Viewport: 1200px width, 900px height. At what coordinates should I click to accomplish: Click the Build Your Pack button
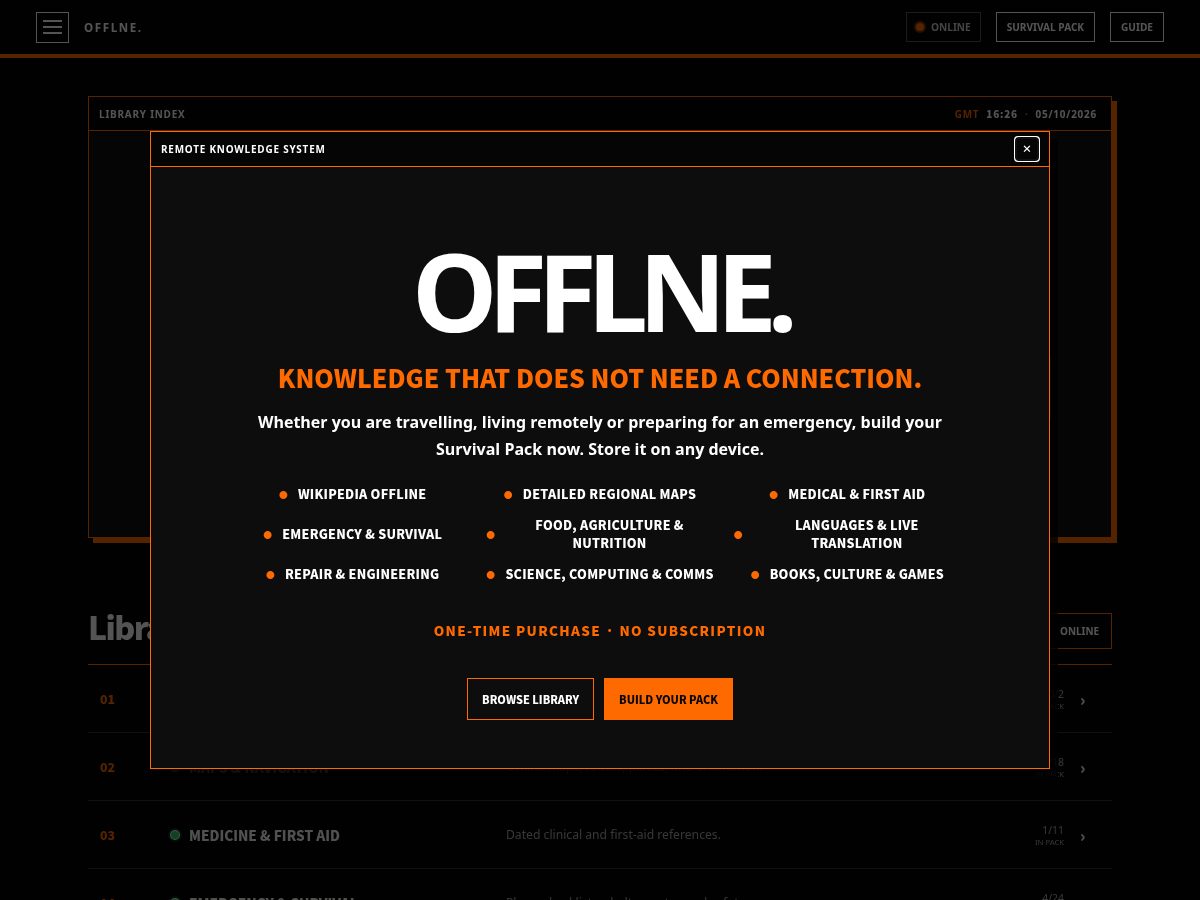[x=668, y=699]
